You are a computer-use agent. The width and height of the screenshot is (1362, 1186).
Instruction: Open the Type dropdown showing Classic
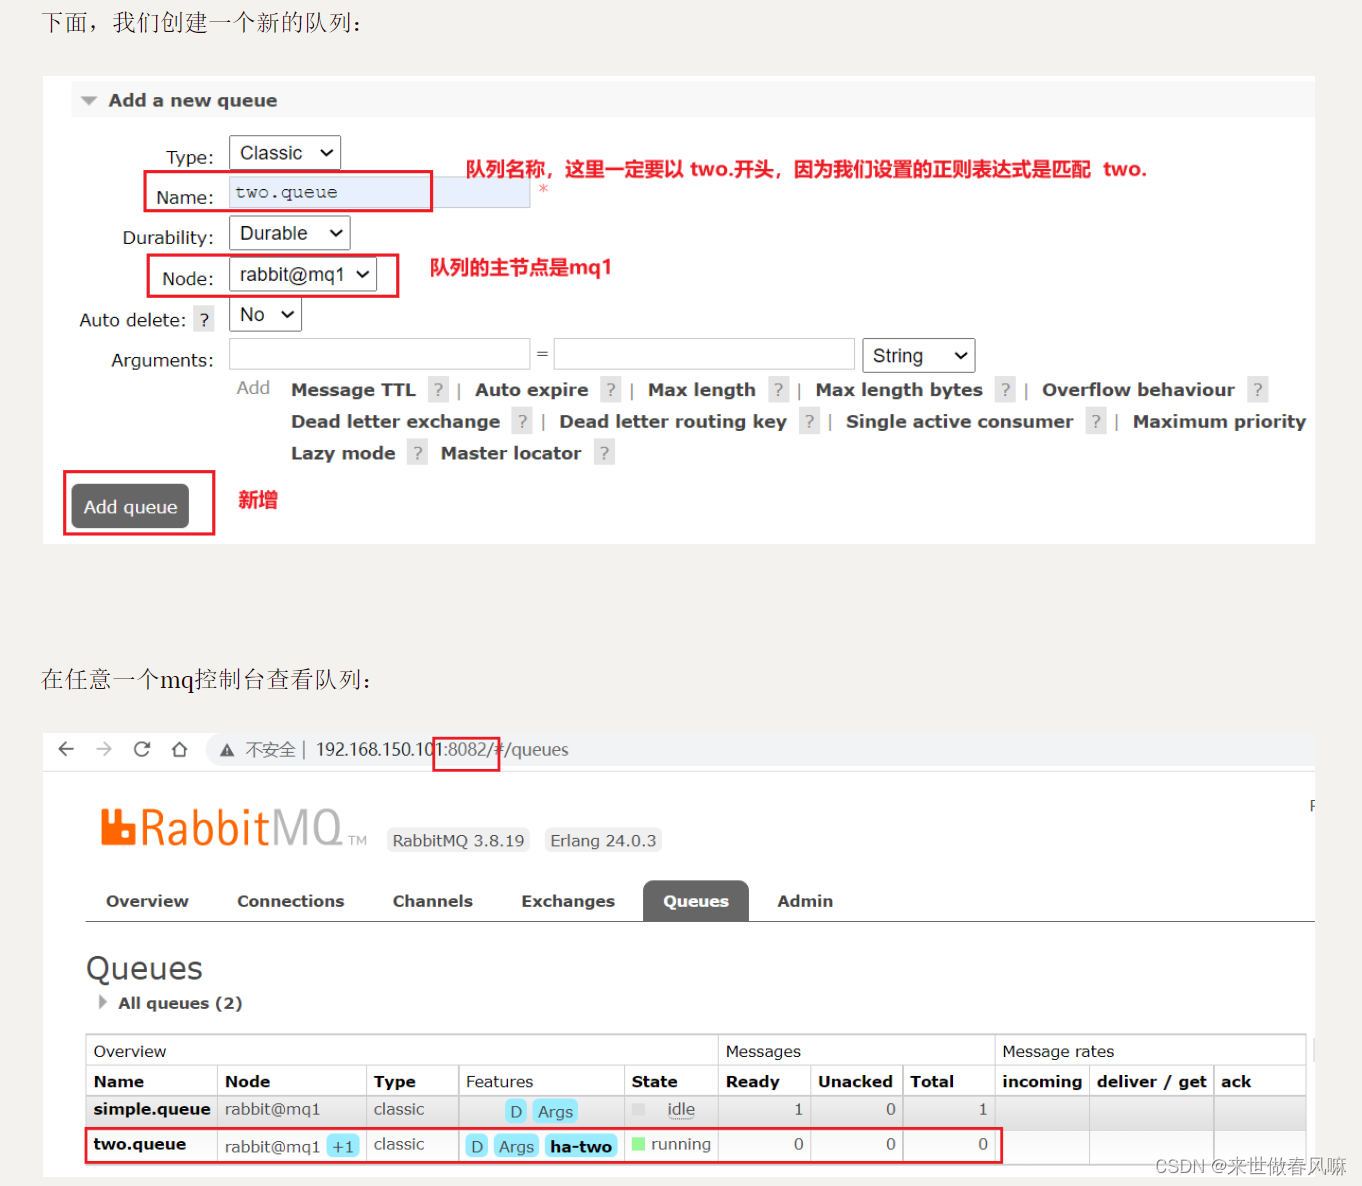[285, 153]
